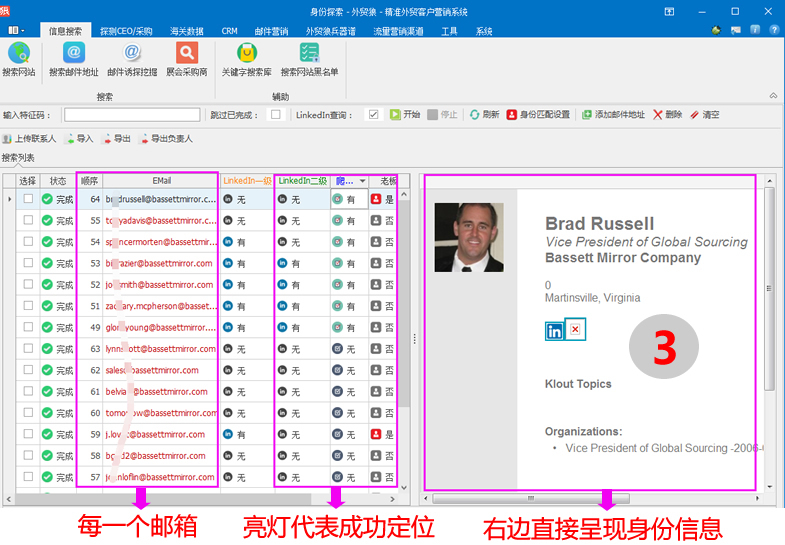Image resolution: width=785 pixels, height=545 pixels.
Task: Select the 邮件诱探挖掘 icon
Action: pyautogui.click(x=132, y=53)
